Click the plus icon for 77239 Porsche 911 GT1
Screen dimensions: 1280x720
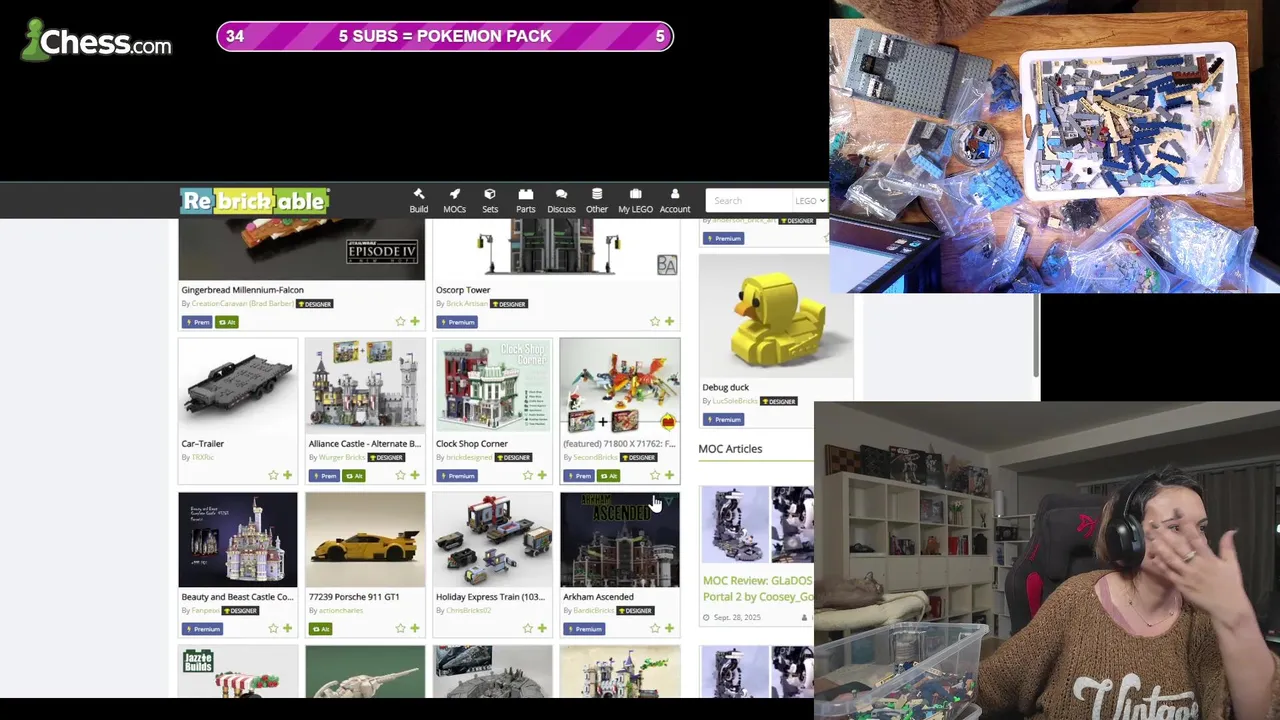(415, 629)
